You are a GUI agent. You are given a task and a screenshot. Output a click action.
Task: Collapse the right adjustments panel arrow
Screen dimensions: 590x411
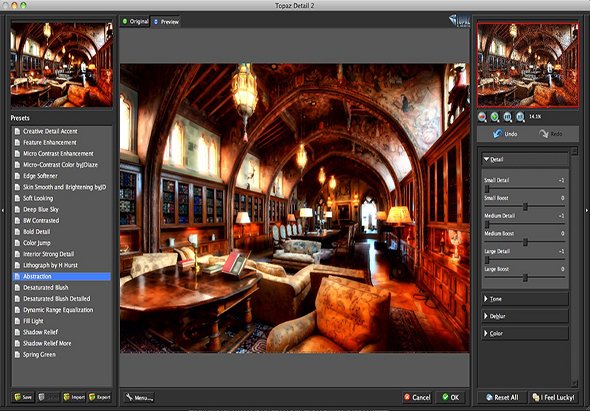[x=587, y=210]
